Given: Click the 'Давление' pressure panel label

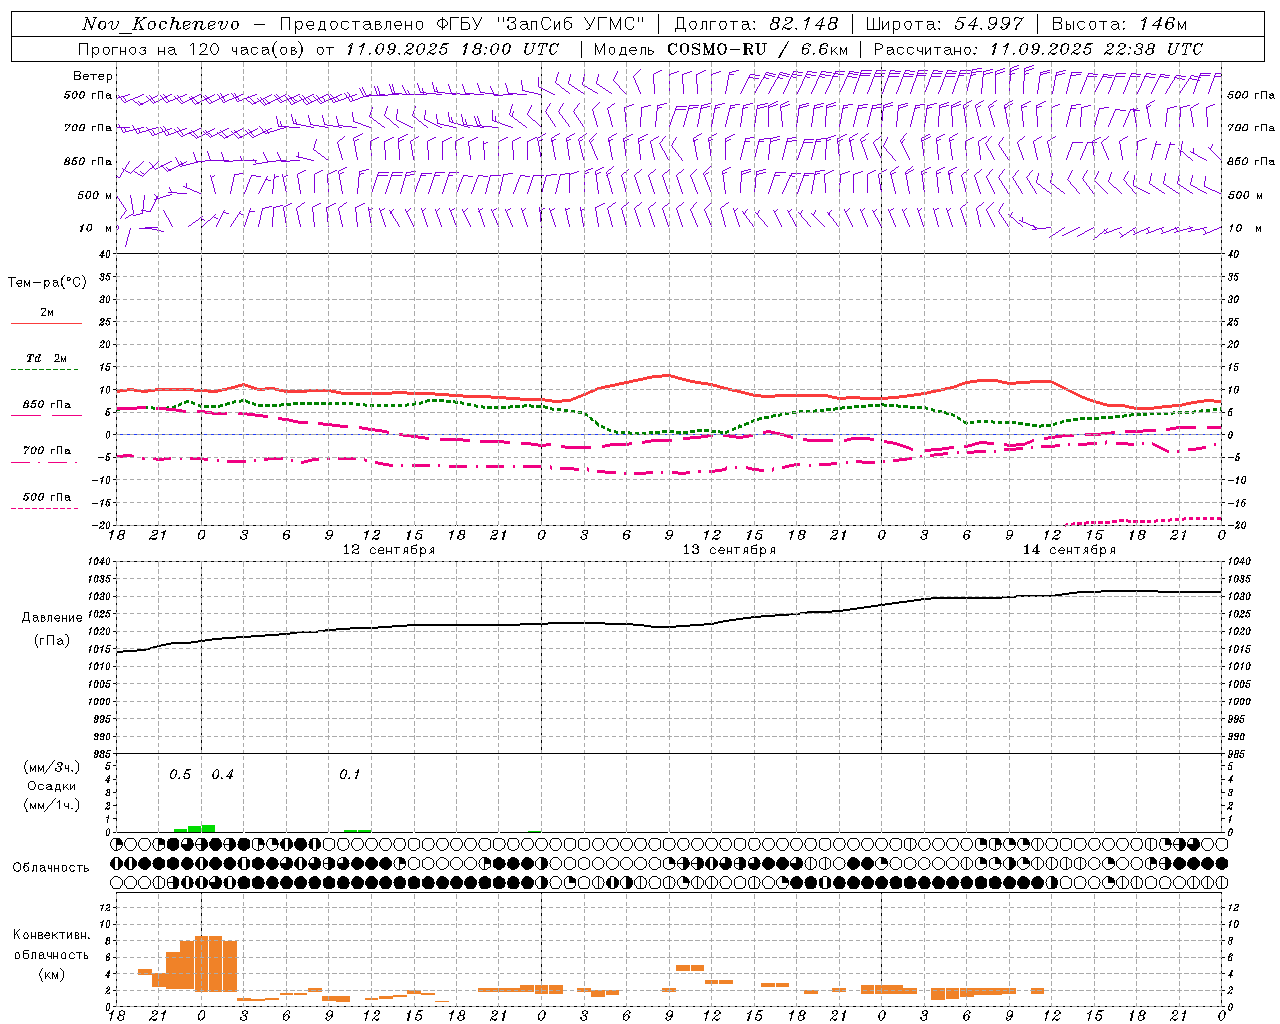Looking at the screenshot, I should 52,618.
